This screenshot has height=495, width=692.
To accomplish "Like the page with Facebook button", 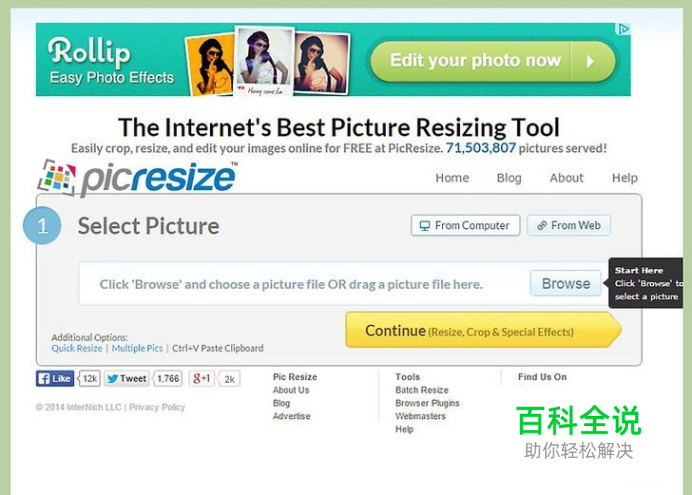I will (55, 379).
